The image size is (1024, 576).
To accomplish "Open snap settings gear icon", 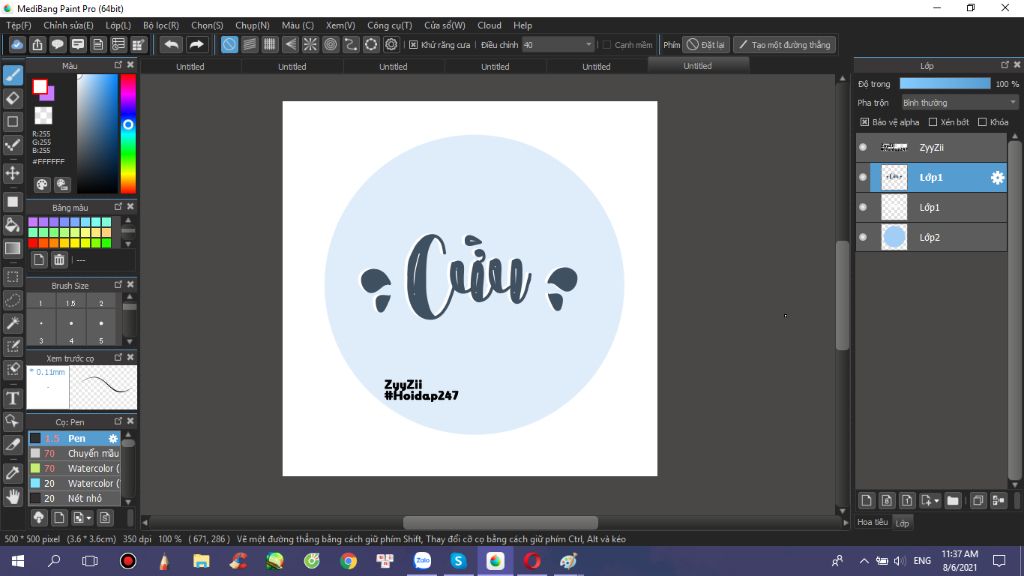I will [391, 44].
